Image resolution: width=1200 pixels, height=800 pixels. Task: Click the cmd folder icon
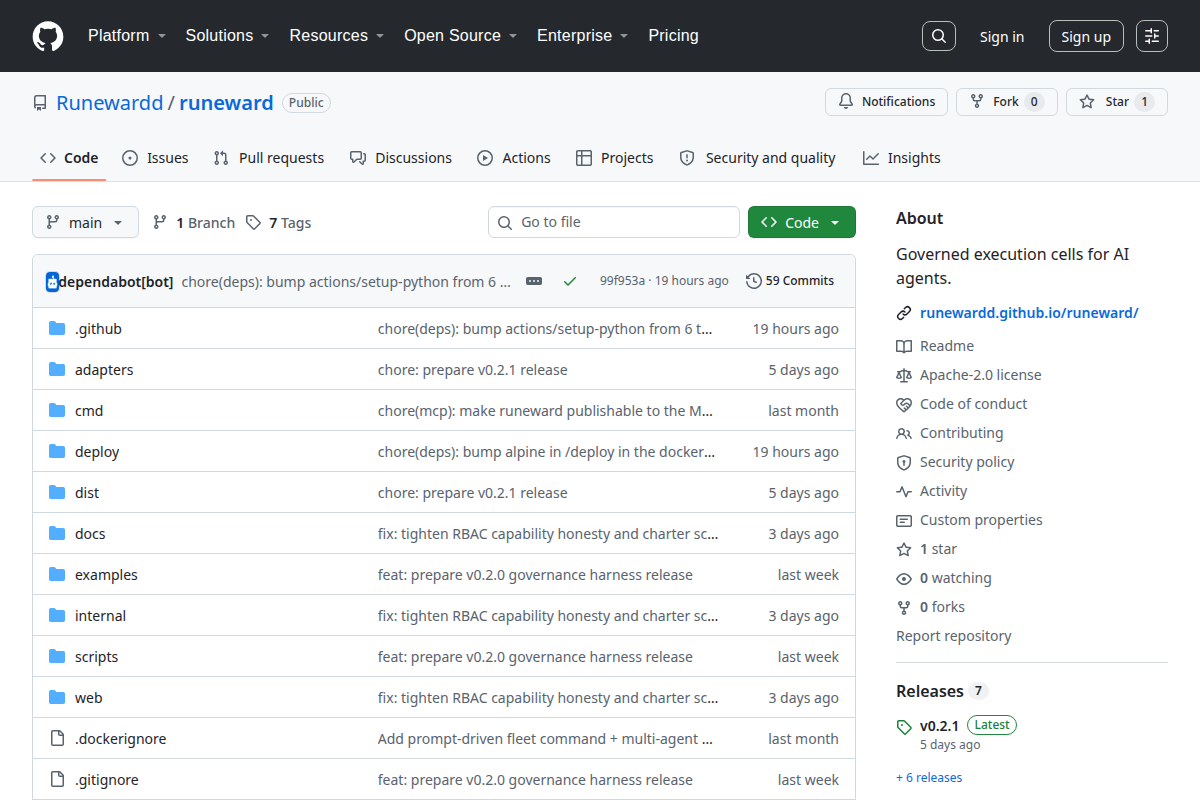(57, 411)
